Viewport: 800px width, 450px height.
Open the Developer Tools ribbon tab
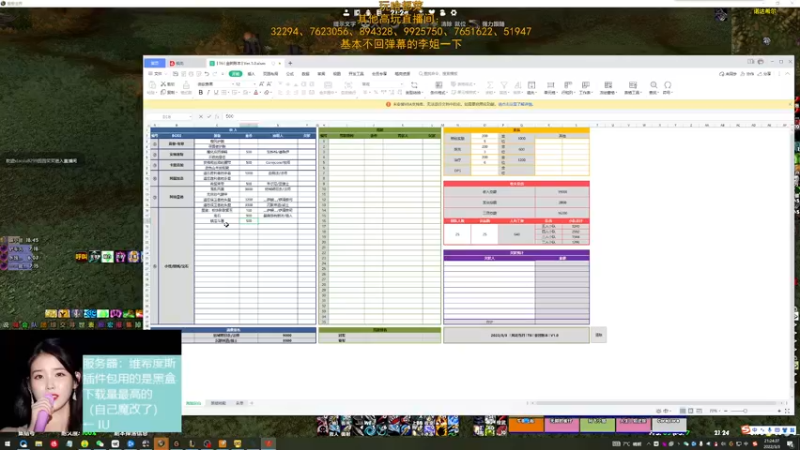356,74
